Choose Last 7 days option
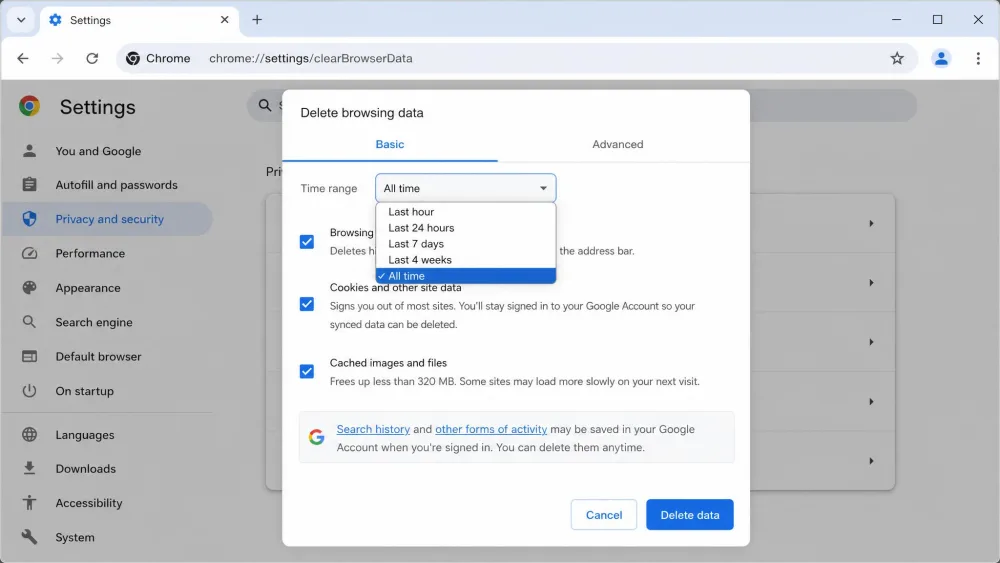Screen dimensions: 1000x563 (466, 244)
